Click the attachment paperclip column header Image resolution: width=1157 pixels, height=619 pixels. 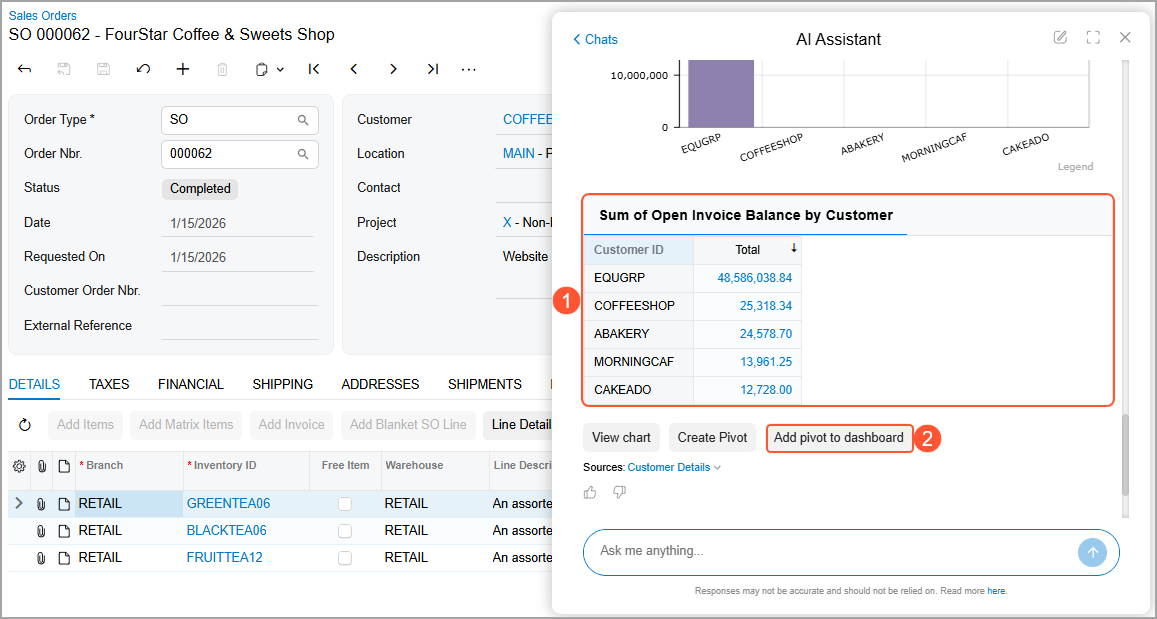pyautogui.click(x=41, y=466)
